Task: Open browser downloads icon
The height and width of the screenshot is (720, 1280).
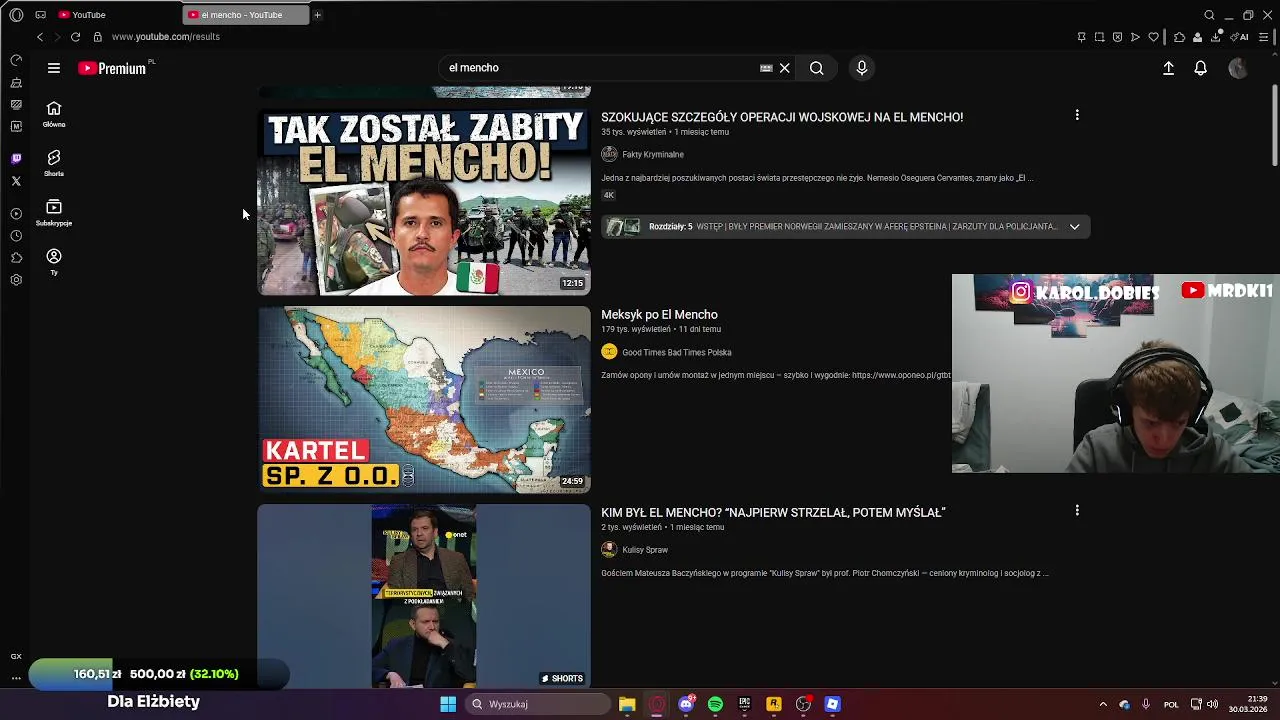Action: click(1216, 37)
